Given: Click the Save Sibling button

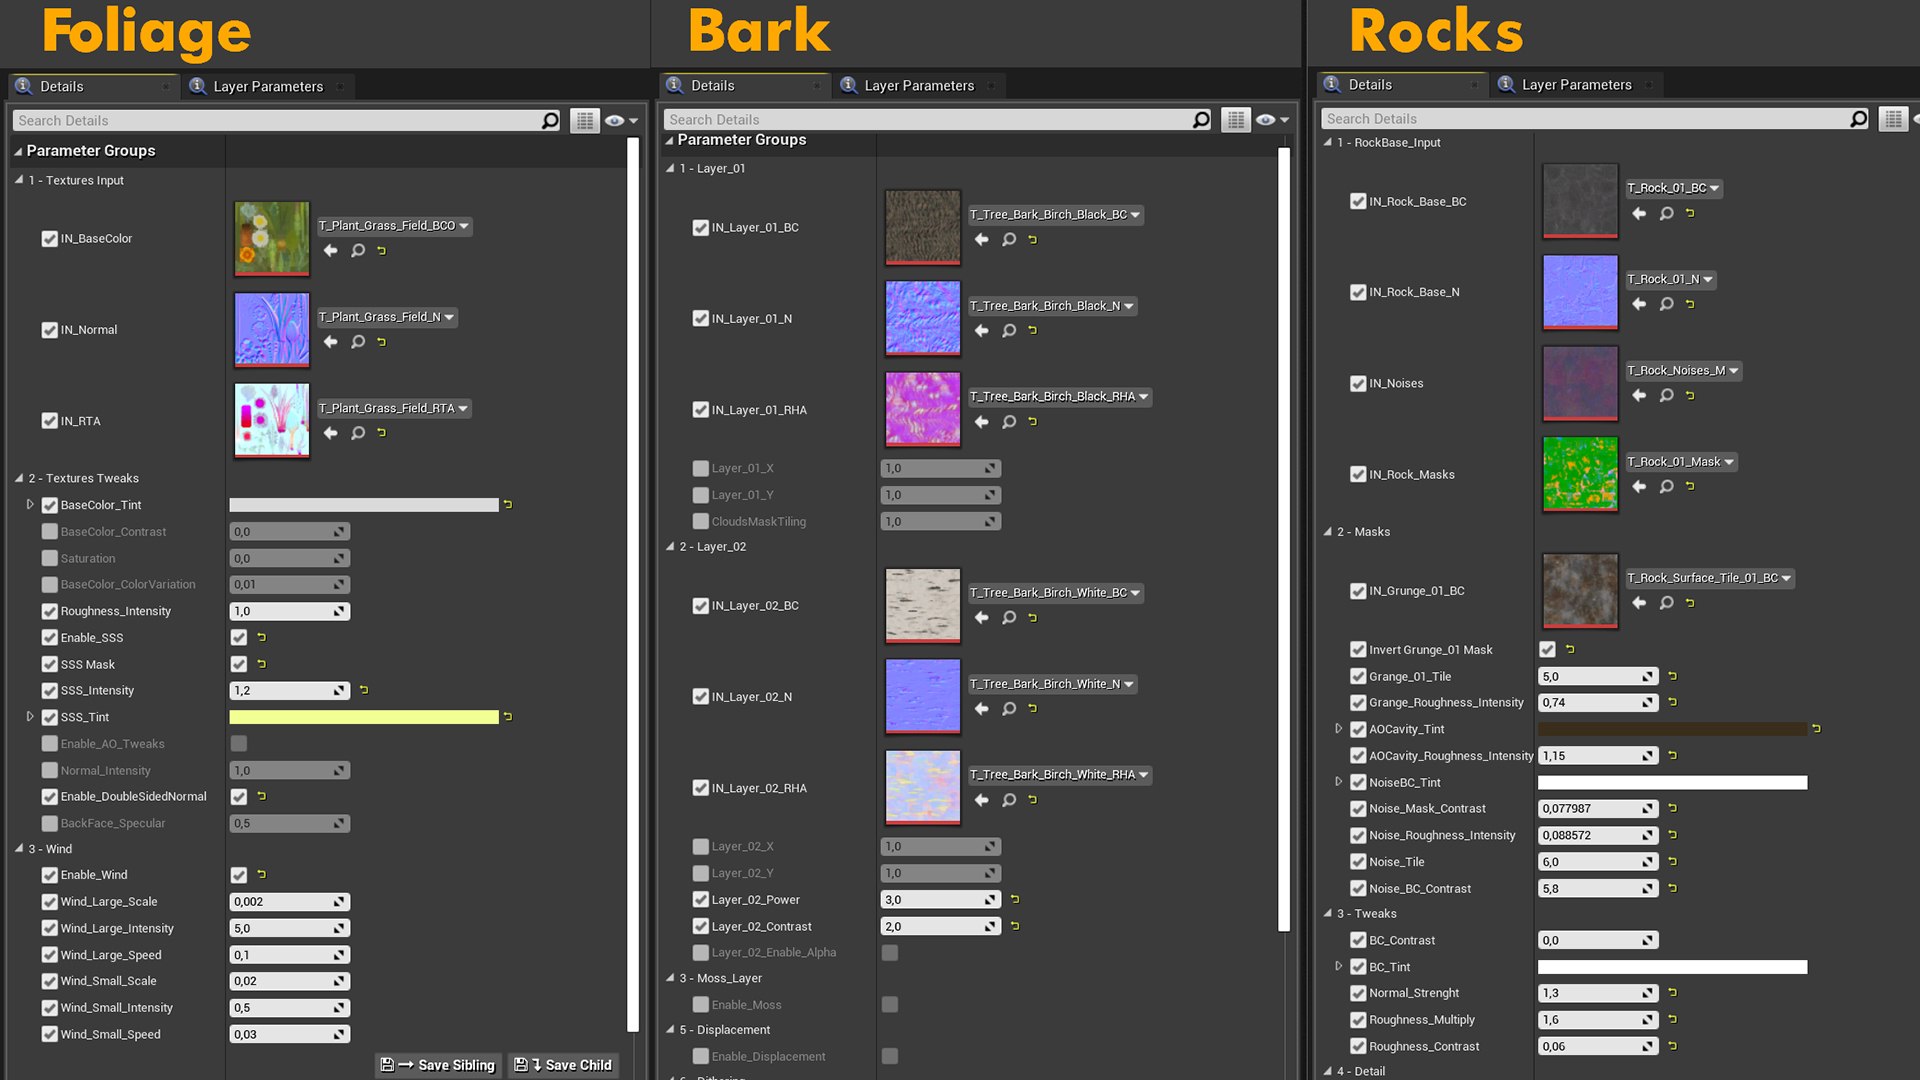Looking at the screenshot, I should pyautogui.click(x=438, y=1065).
